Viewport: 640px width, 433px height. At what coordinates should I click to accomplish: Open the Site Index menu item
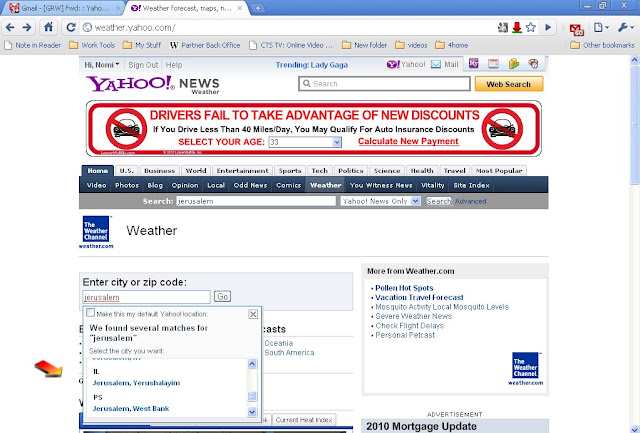471,185
